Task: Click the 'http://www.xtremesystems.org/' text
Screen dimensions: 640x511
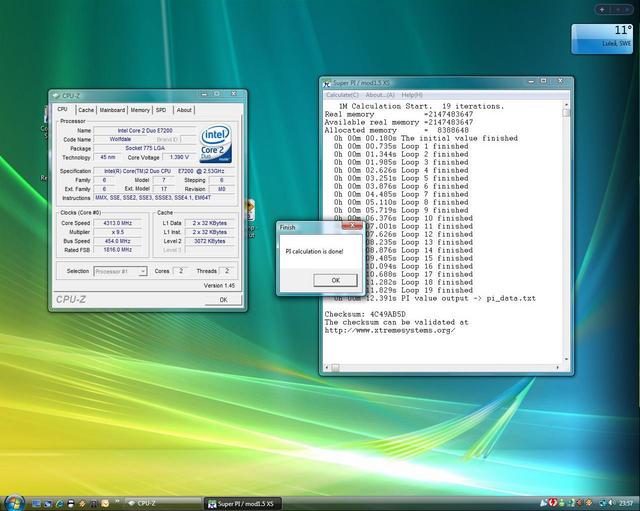Action: coord(390,331)
